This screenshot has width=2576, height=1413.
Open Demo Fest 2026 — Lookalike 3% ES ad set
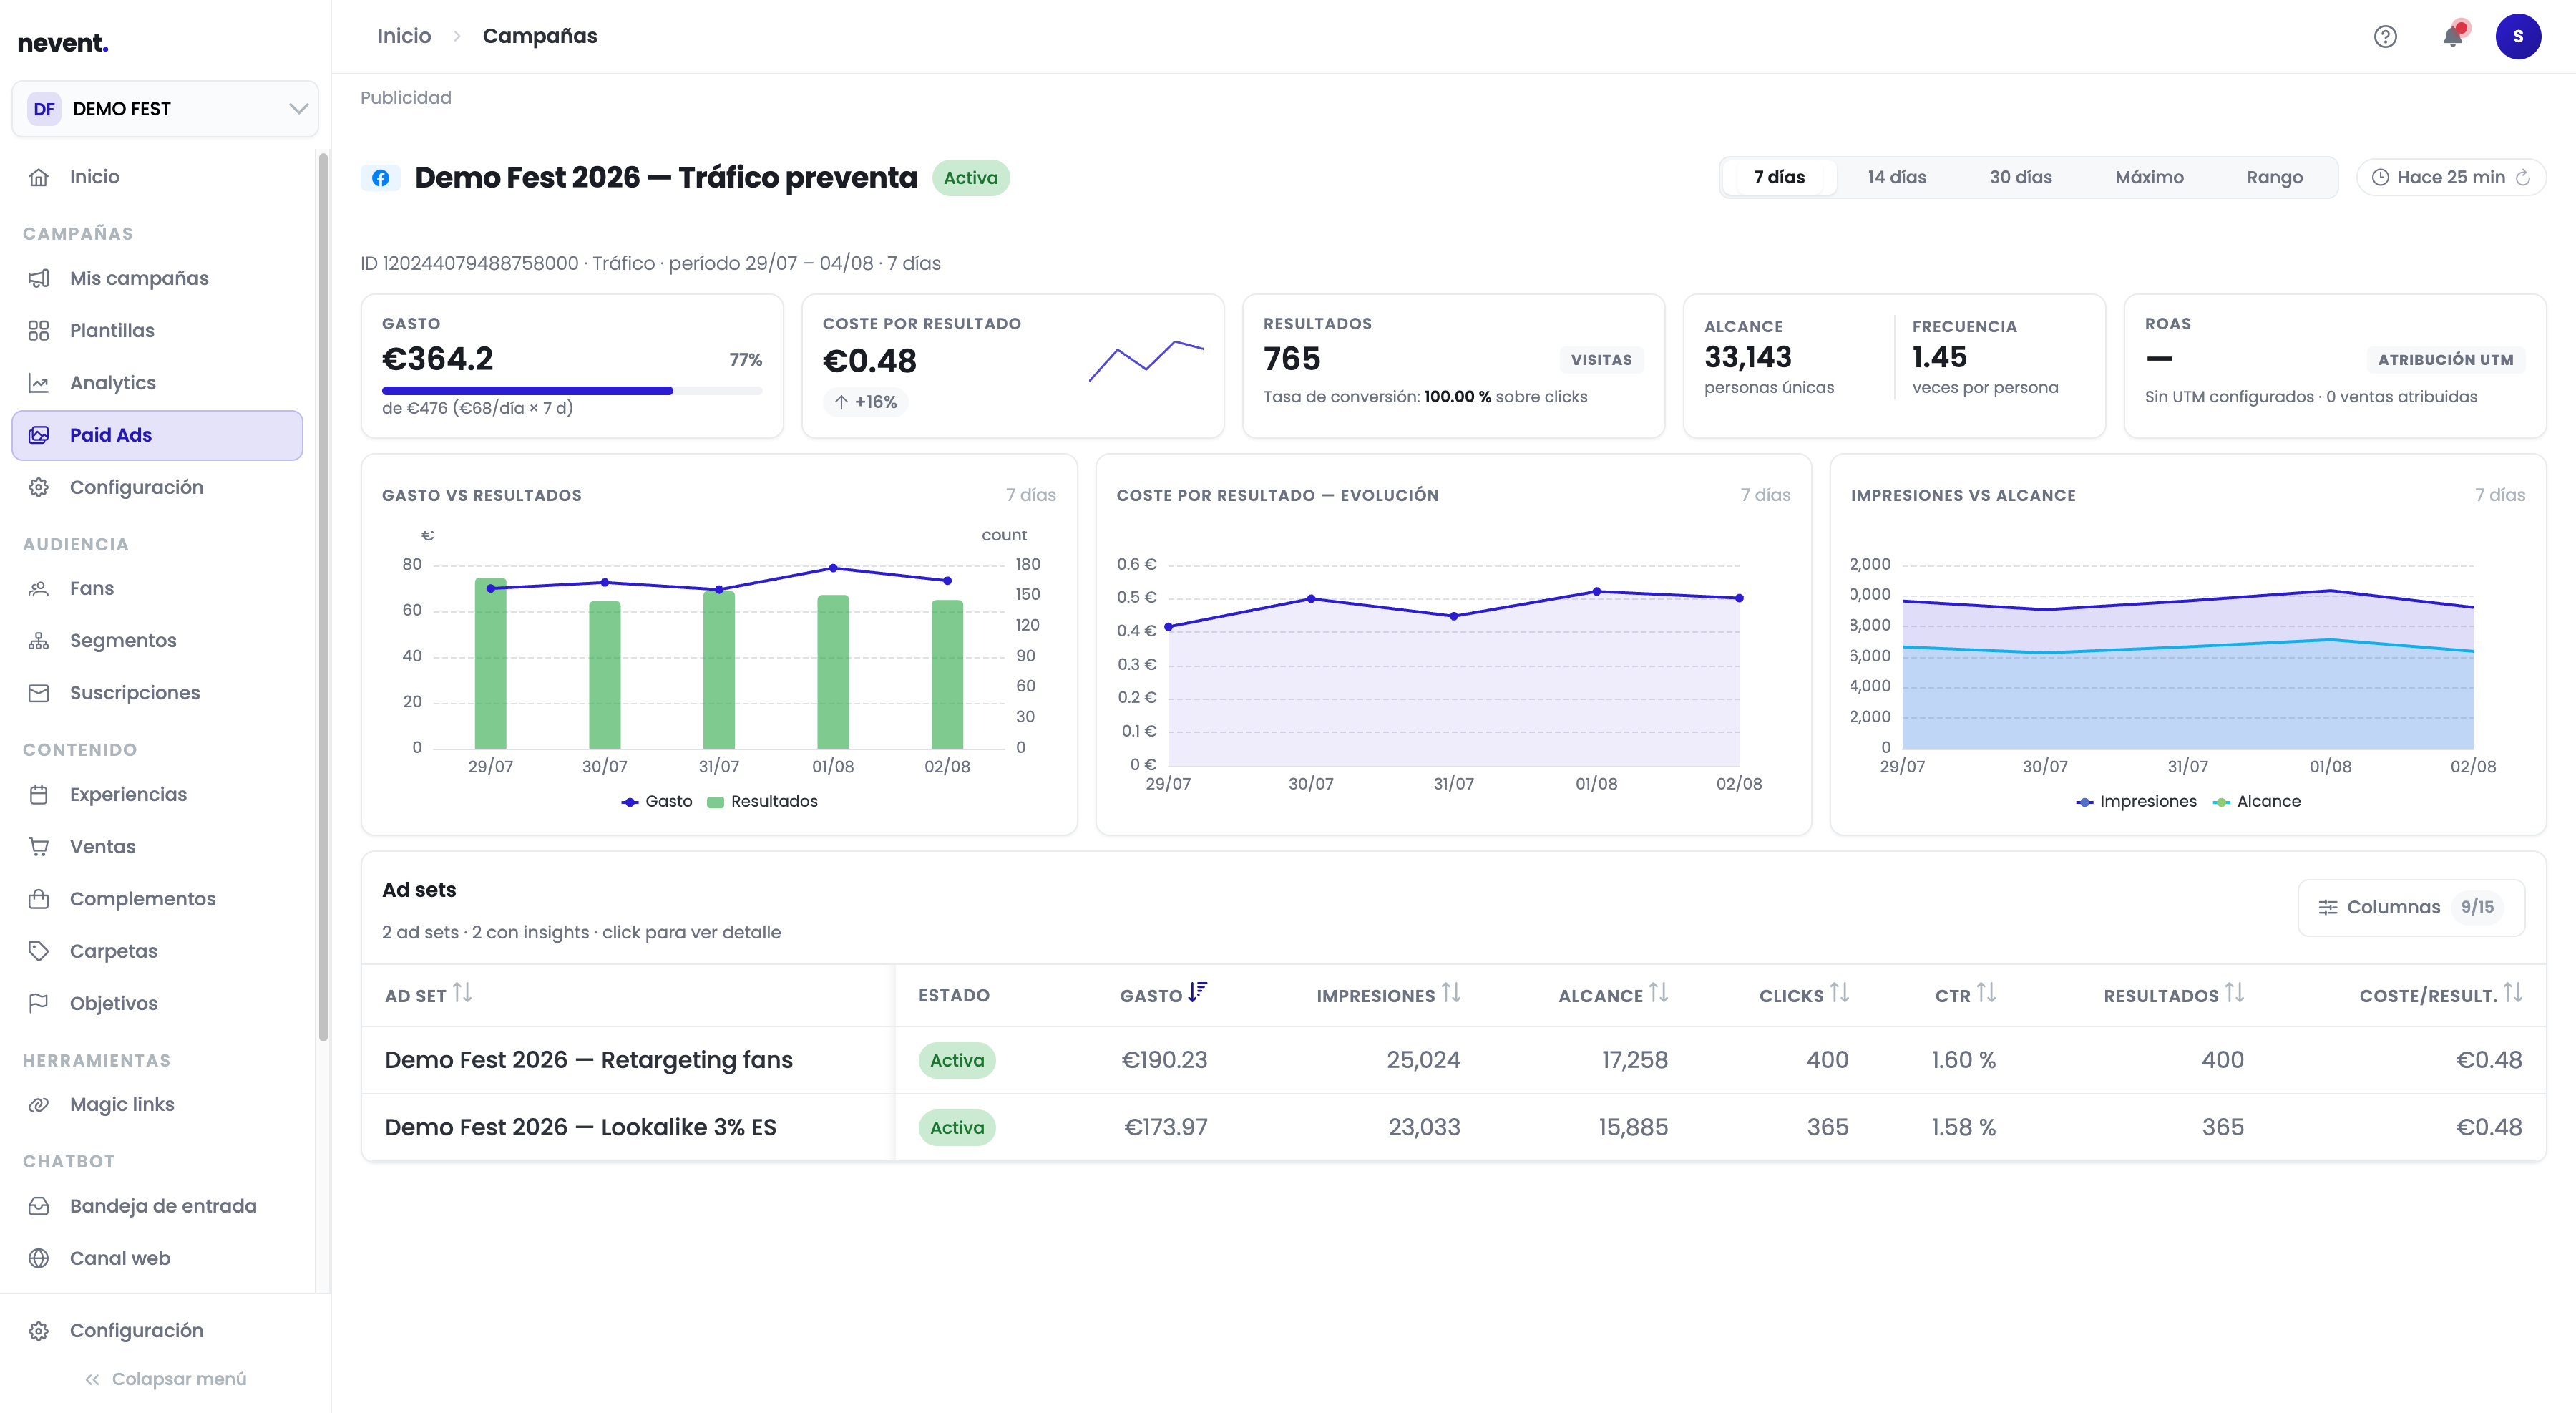pos(580,1128)
